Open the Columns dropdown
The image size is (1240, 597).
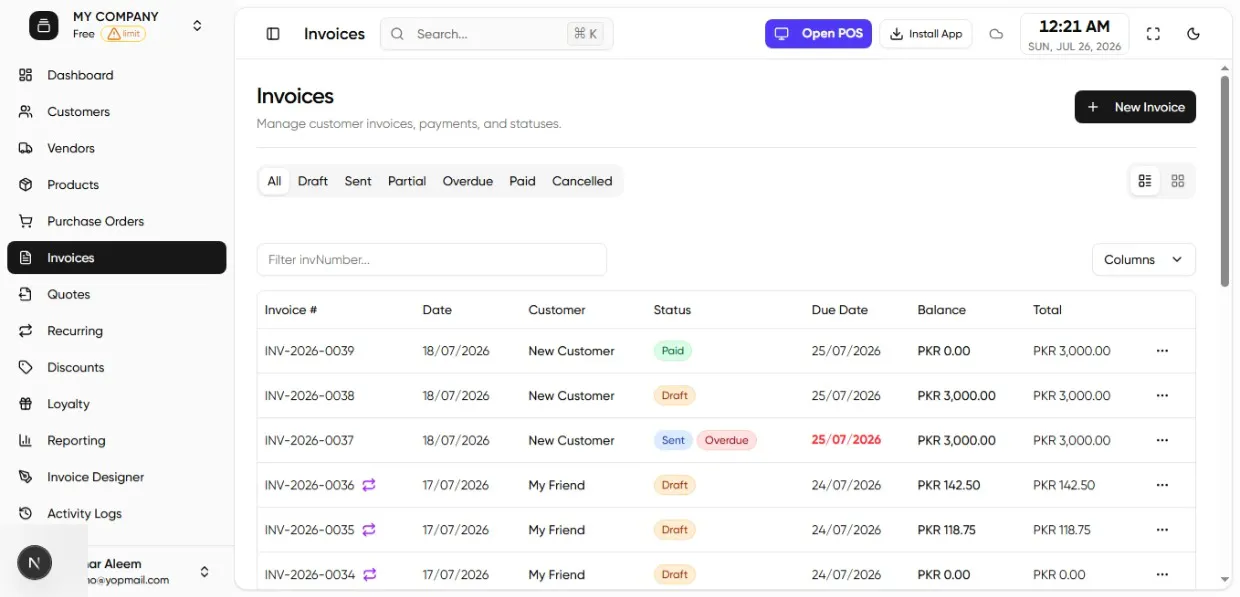(x=1143, y=260)
